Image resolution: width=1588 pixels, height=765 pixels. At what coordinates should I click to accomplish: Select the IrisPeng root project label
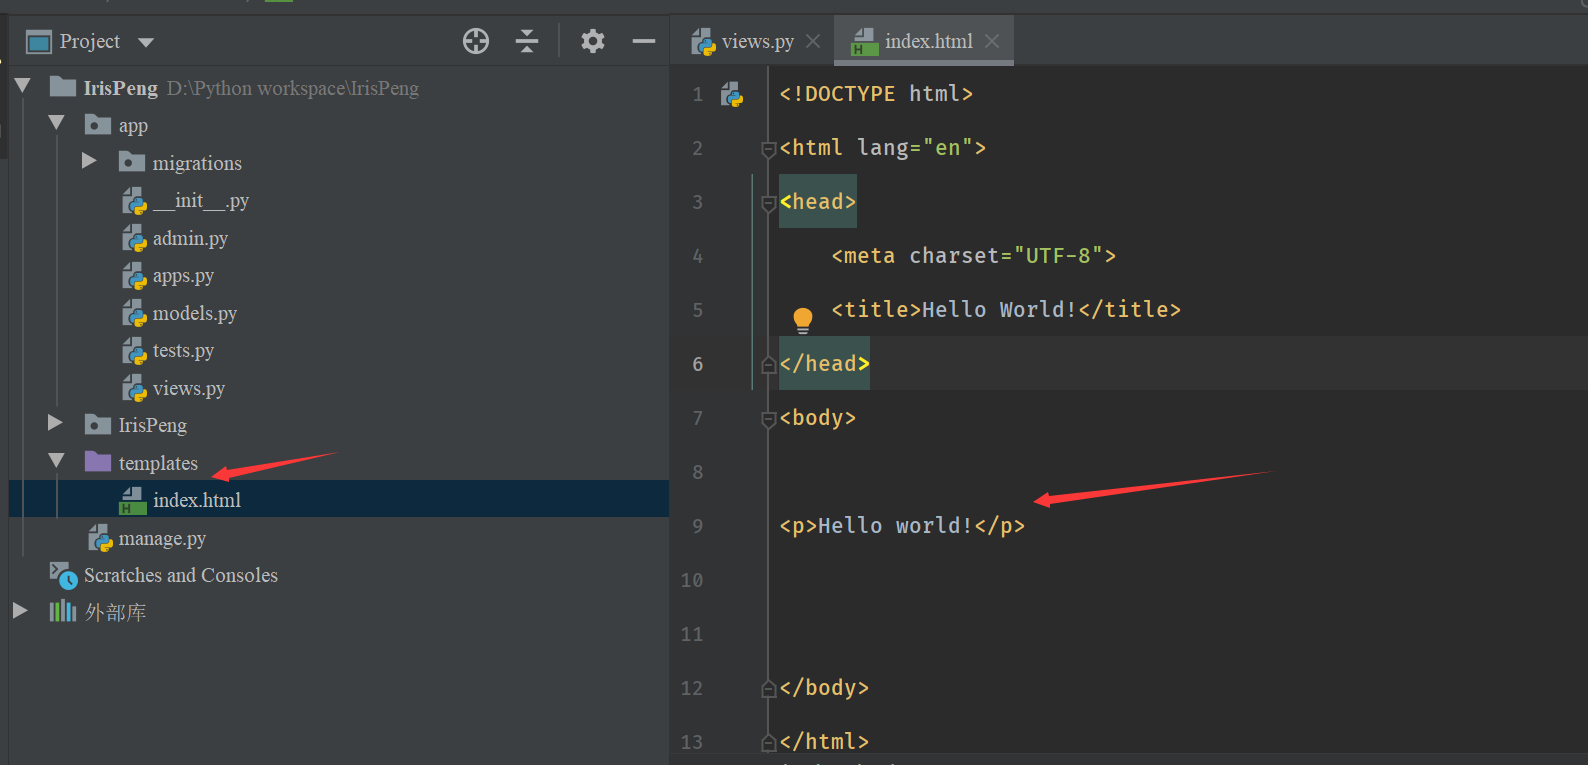click(120, 88)
